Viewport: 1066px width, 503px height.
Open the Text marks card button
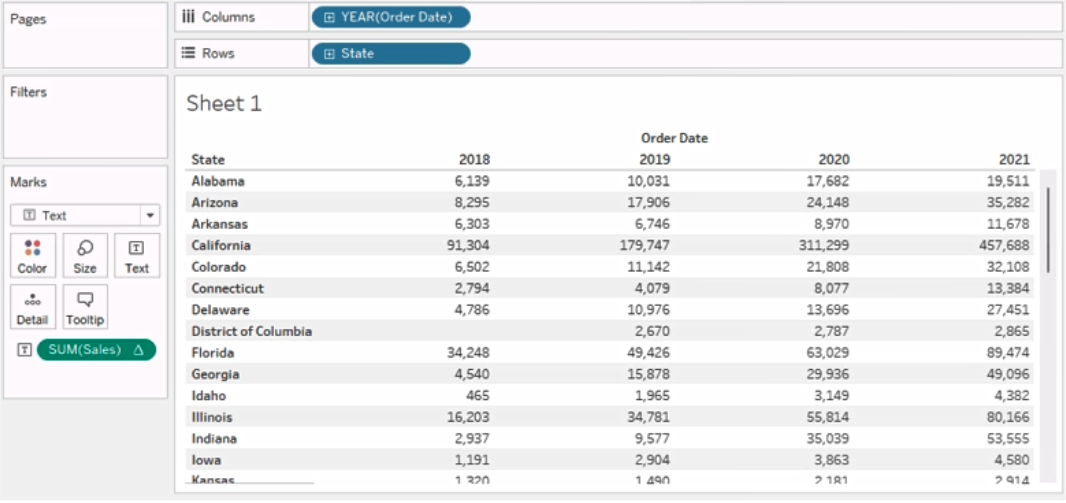click(x=137, y=256)
